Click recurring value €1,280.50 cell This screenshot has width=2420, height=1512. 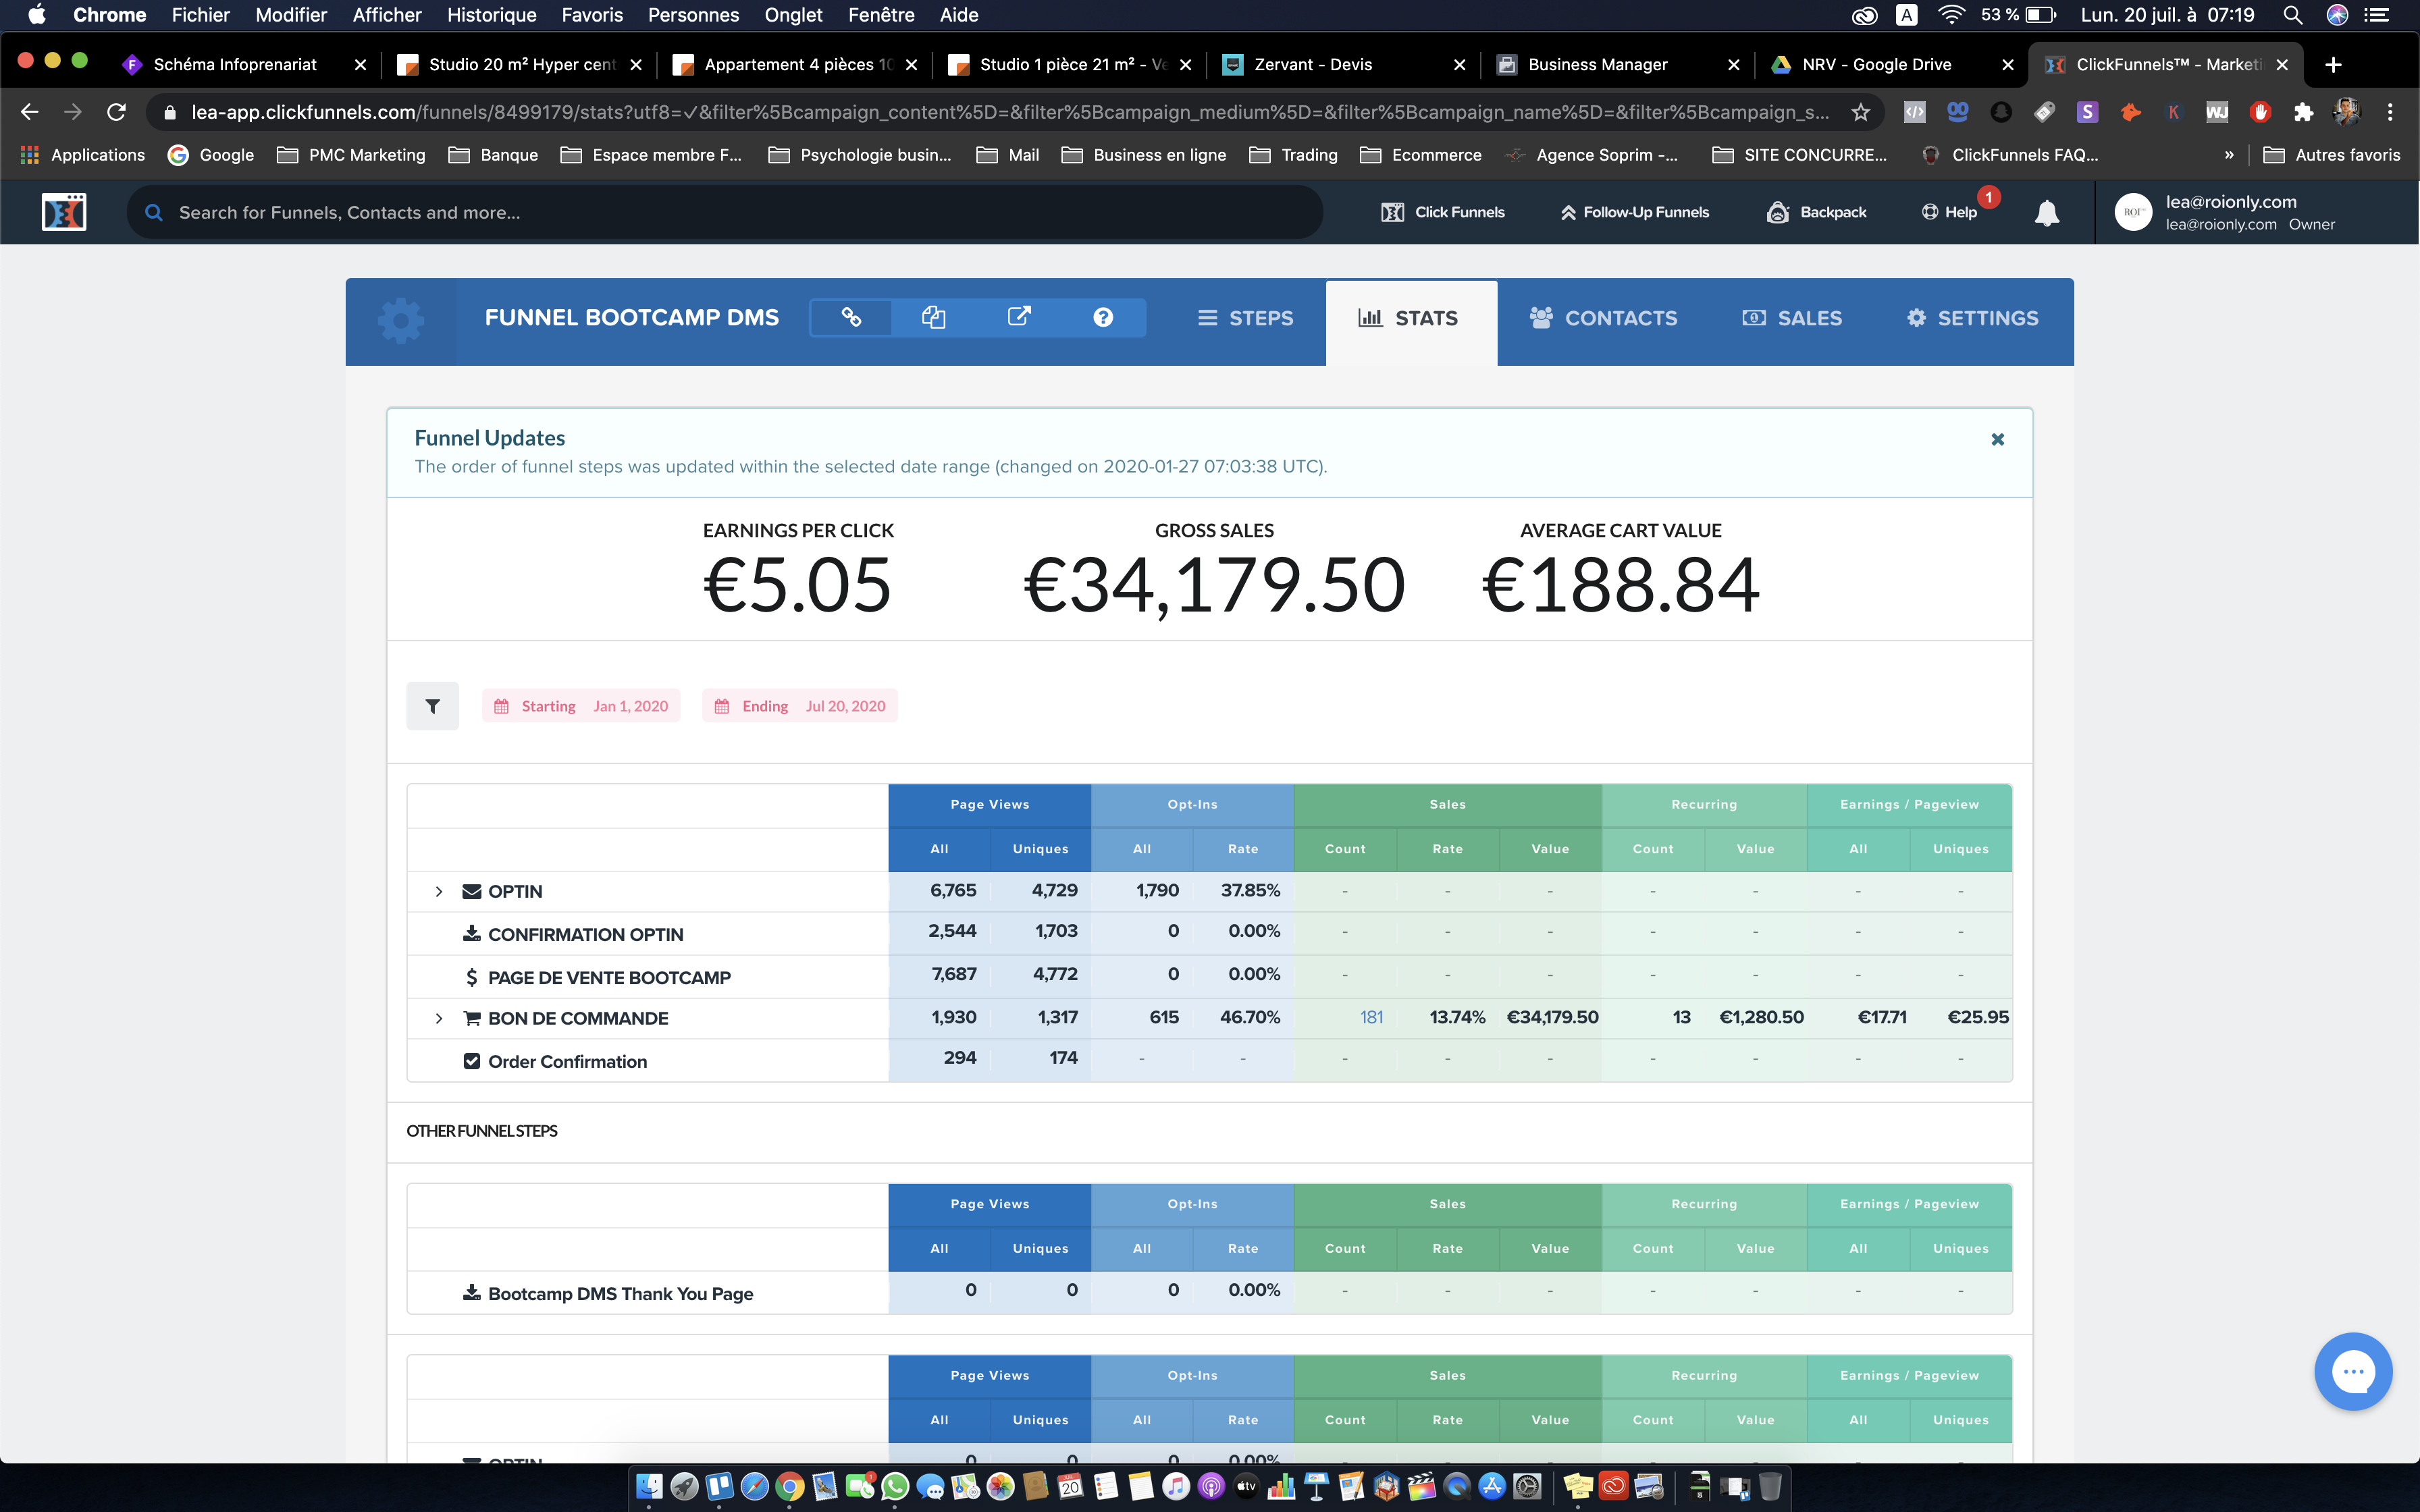pyautogui.click(x=1761, y=1017)
